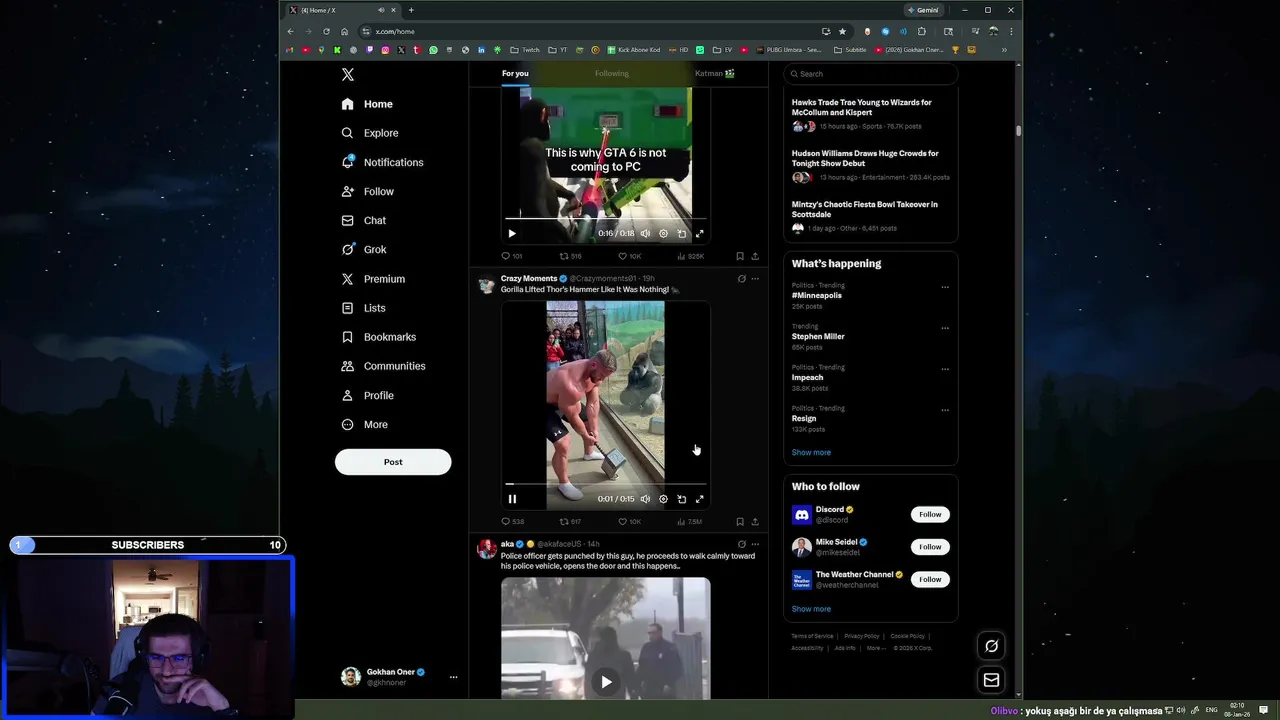This screenshot has width=1280, height=720.
Task: Play the GTA 6 video
Action: pos(512,234)
